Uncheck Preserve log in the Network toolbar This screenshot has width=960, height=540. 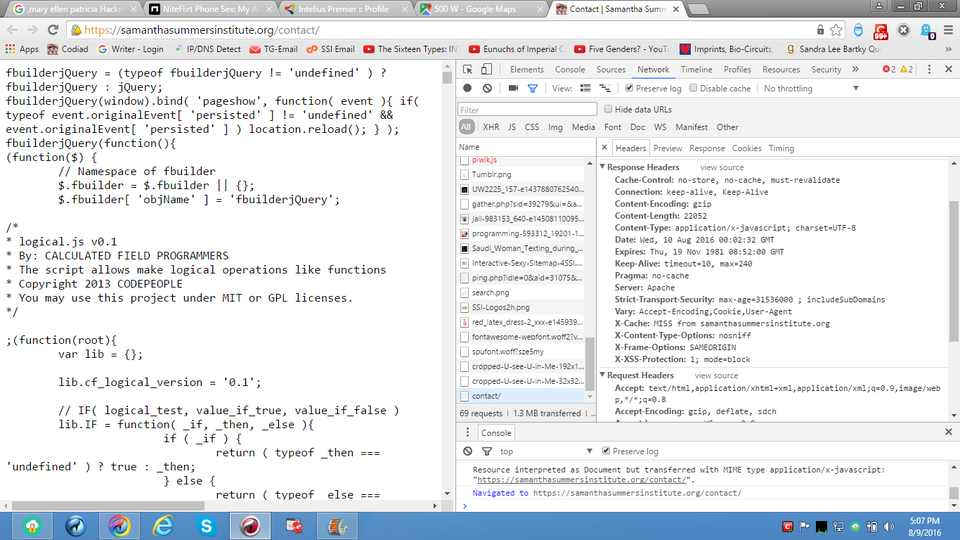[630, 89]
